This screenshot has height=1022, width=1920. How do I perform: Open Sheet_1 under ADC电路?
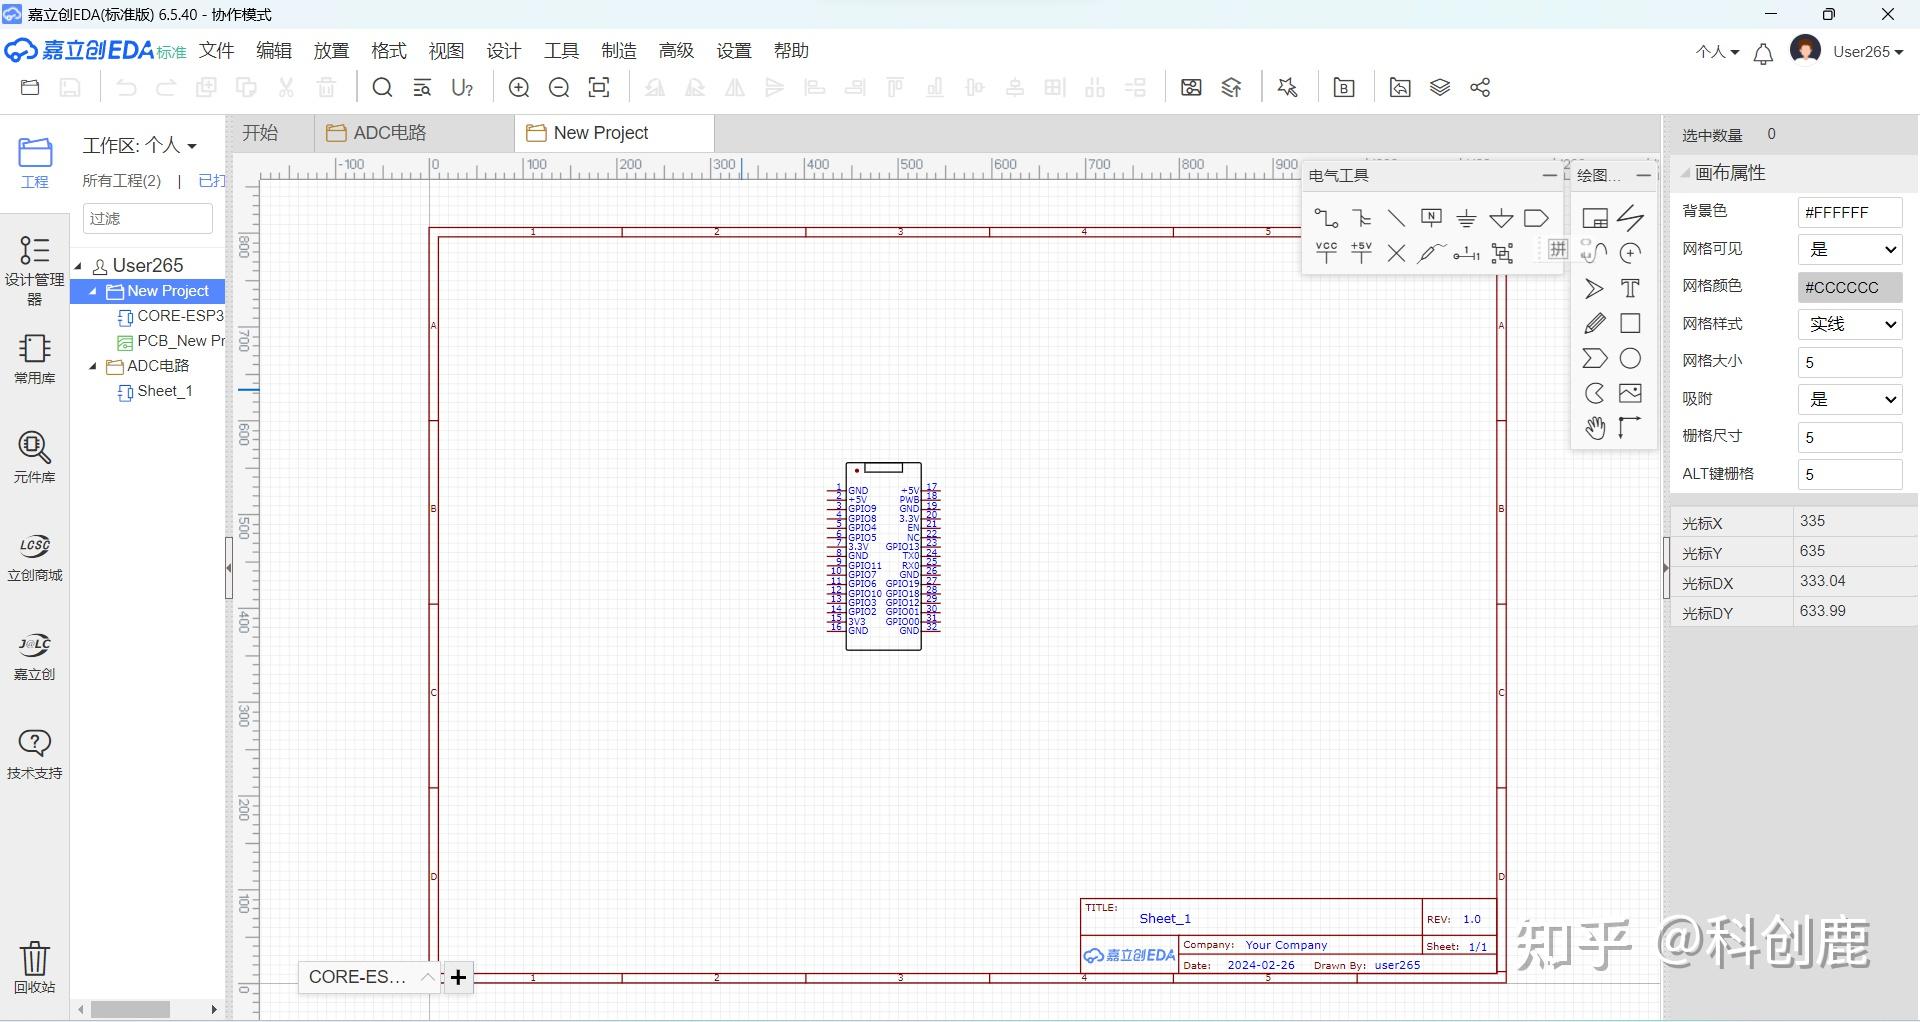[155, 391]
